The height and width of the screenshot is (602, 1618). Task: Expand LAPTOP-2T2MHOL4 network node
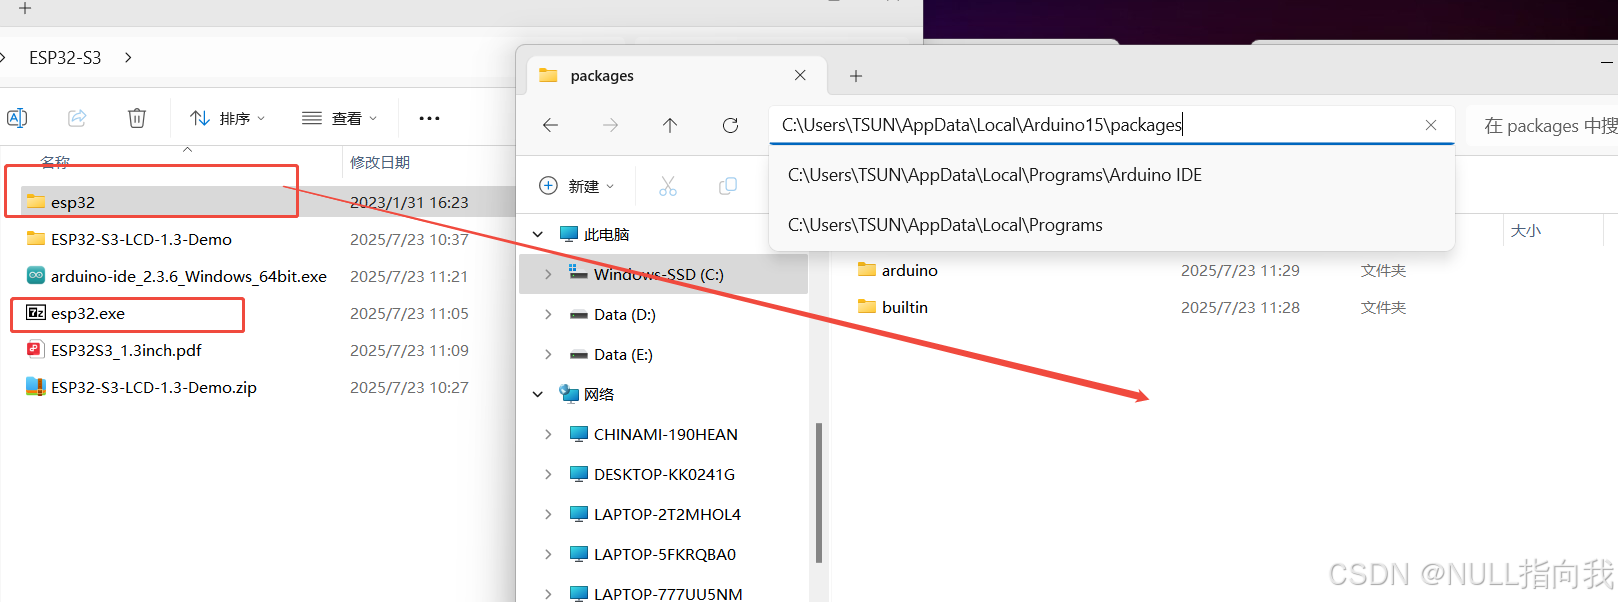(x=548, y=514)
